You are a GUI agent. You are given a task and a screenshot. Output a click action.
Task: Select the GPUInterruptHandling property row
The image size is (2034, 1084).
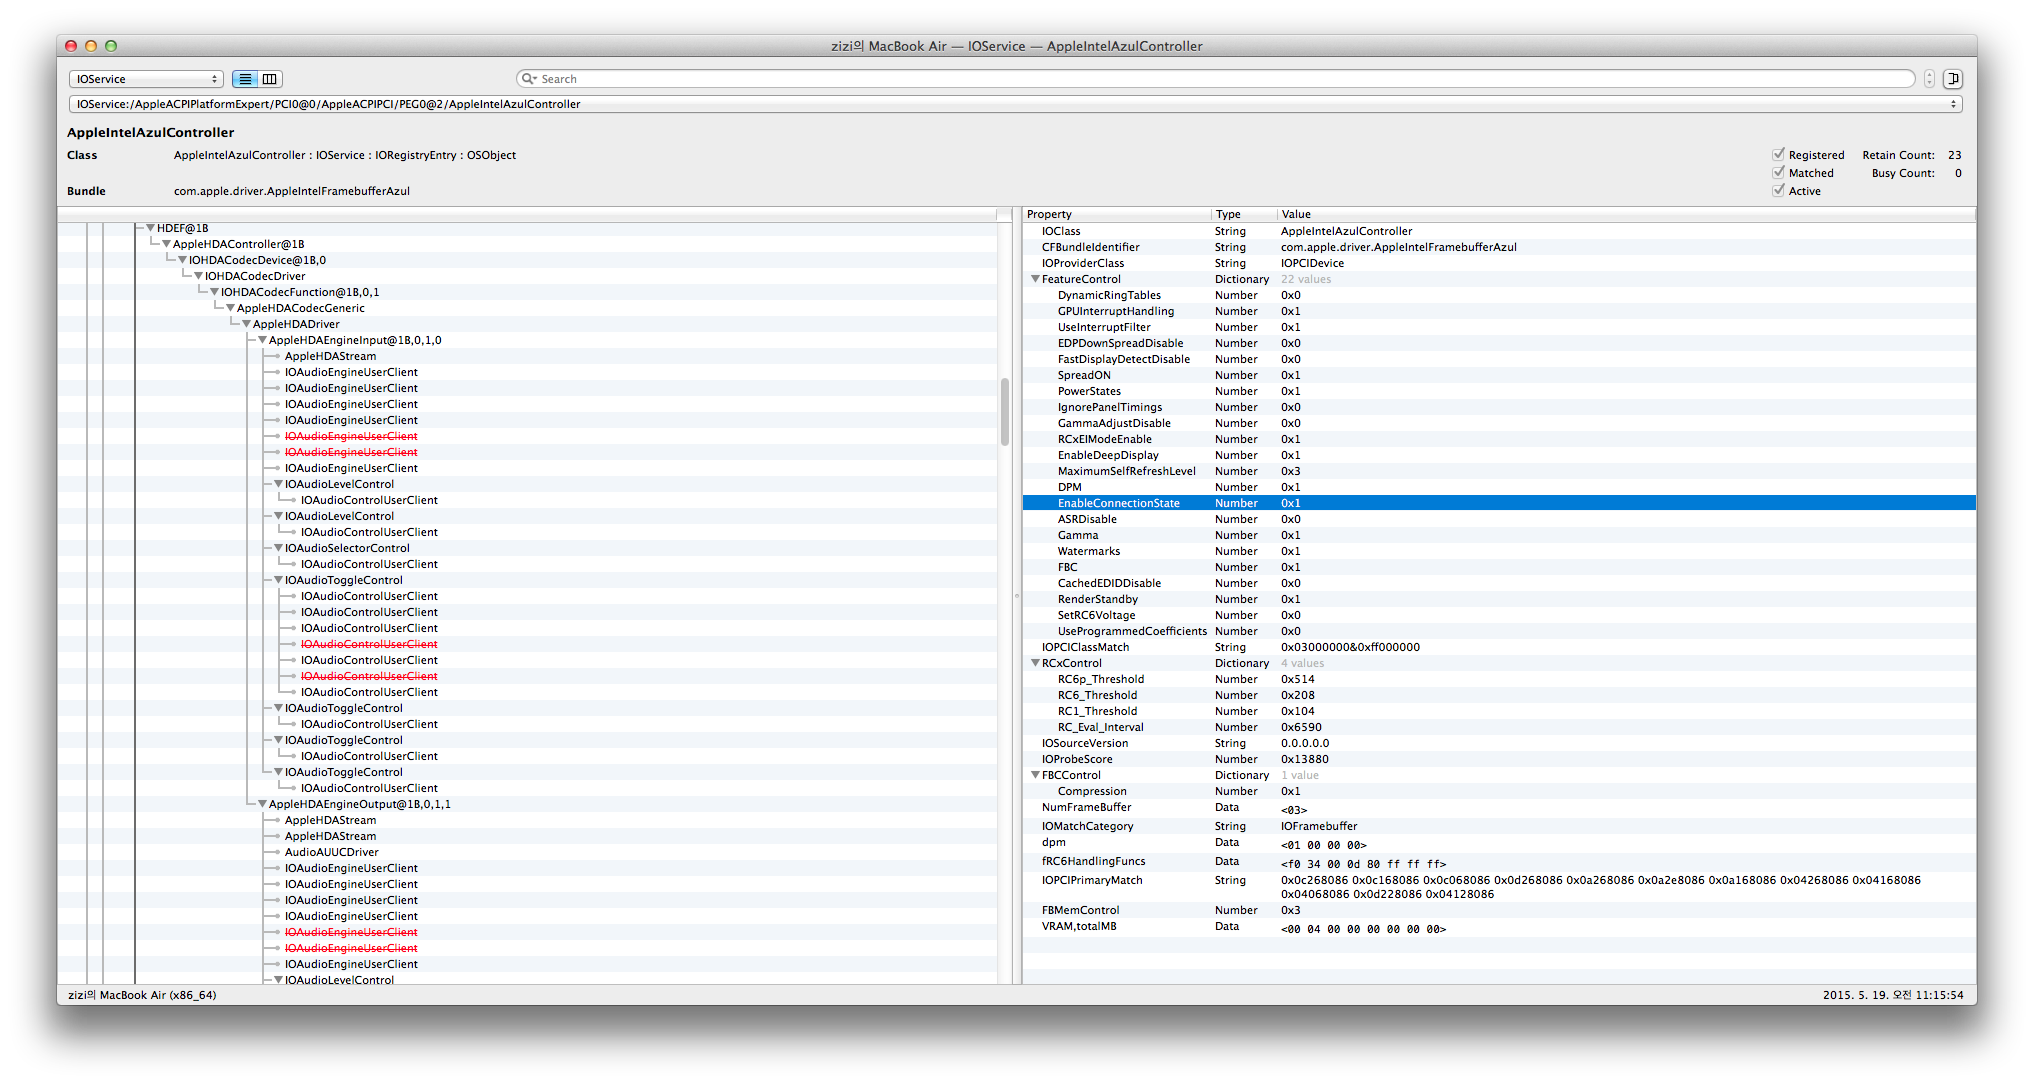[x=1499, y=311]
